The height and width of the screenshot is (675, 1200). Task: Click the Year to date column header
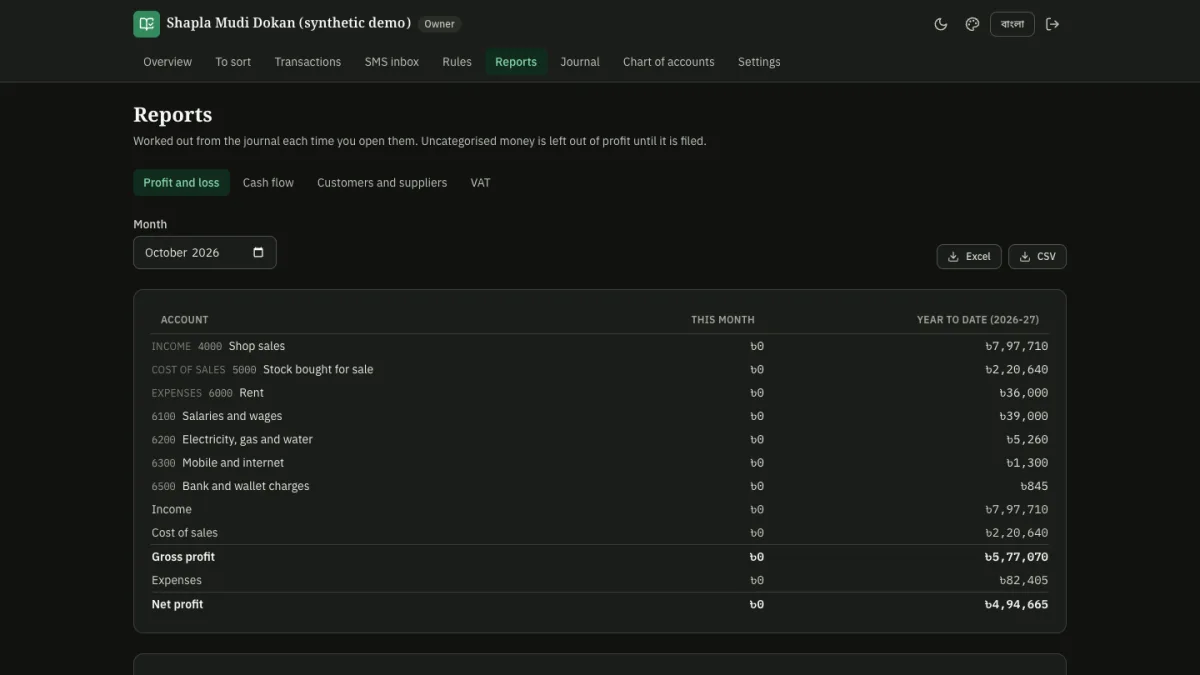(x=978, y=320)
